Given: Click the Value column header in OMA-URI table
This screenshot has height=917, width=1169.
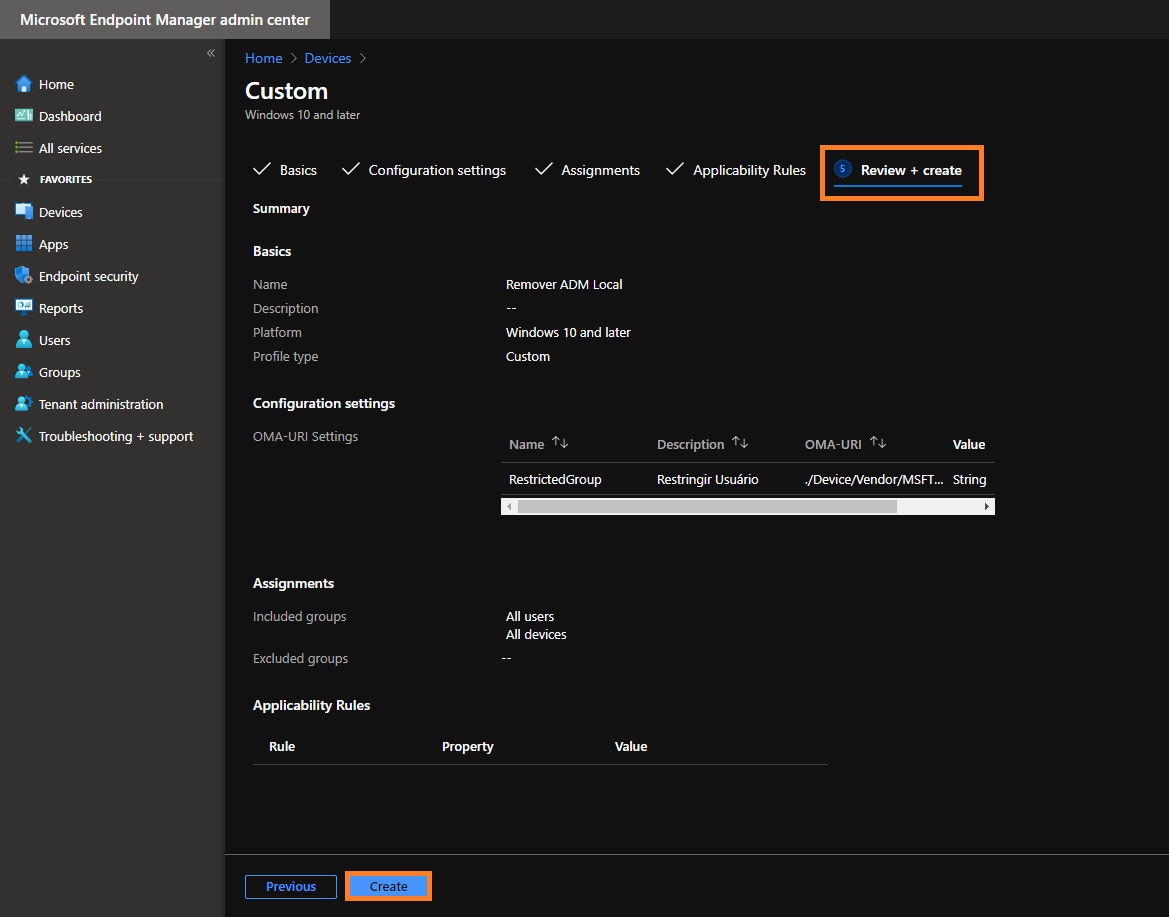Looking at the screenshot, I should coord(968,444).
